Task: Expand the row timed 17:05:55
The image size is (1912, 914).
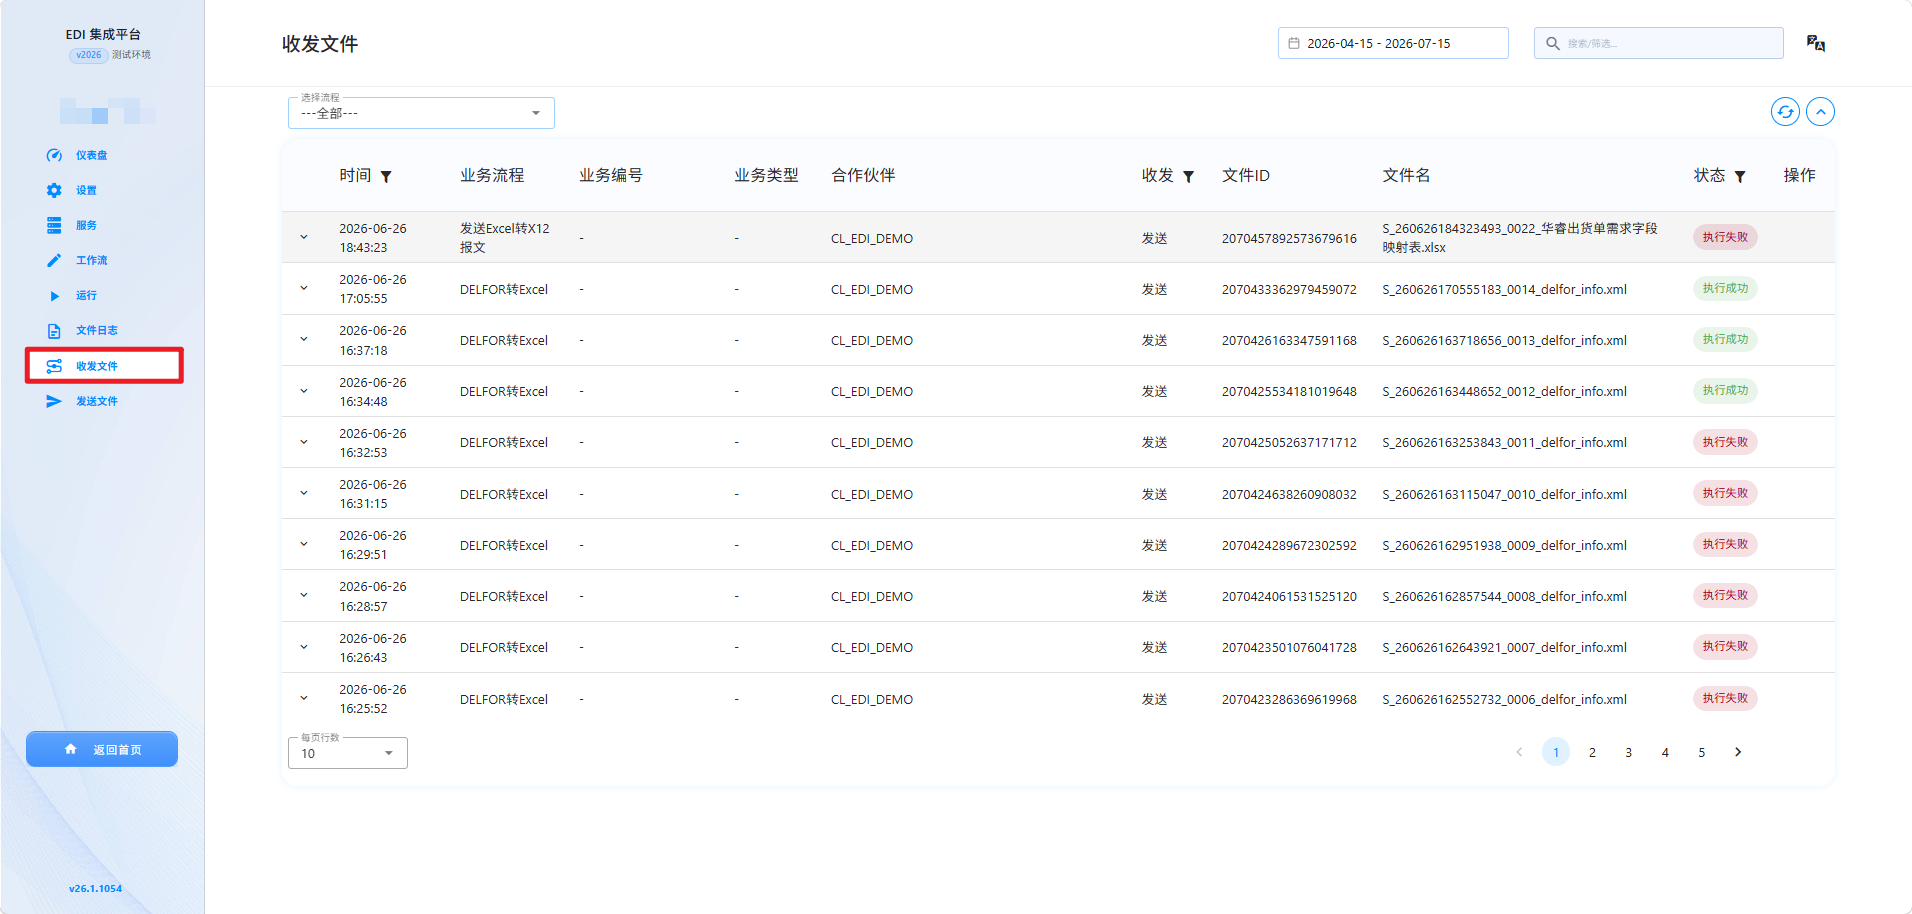Action: click(304, 289)
